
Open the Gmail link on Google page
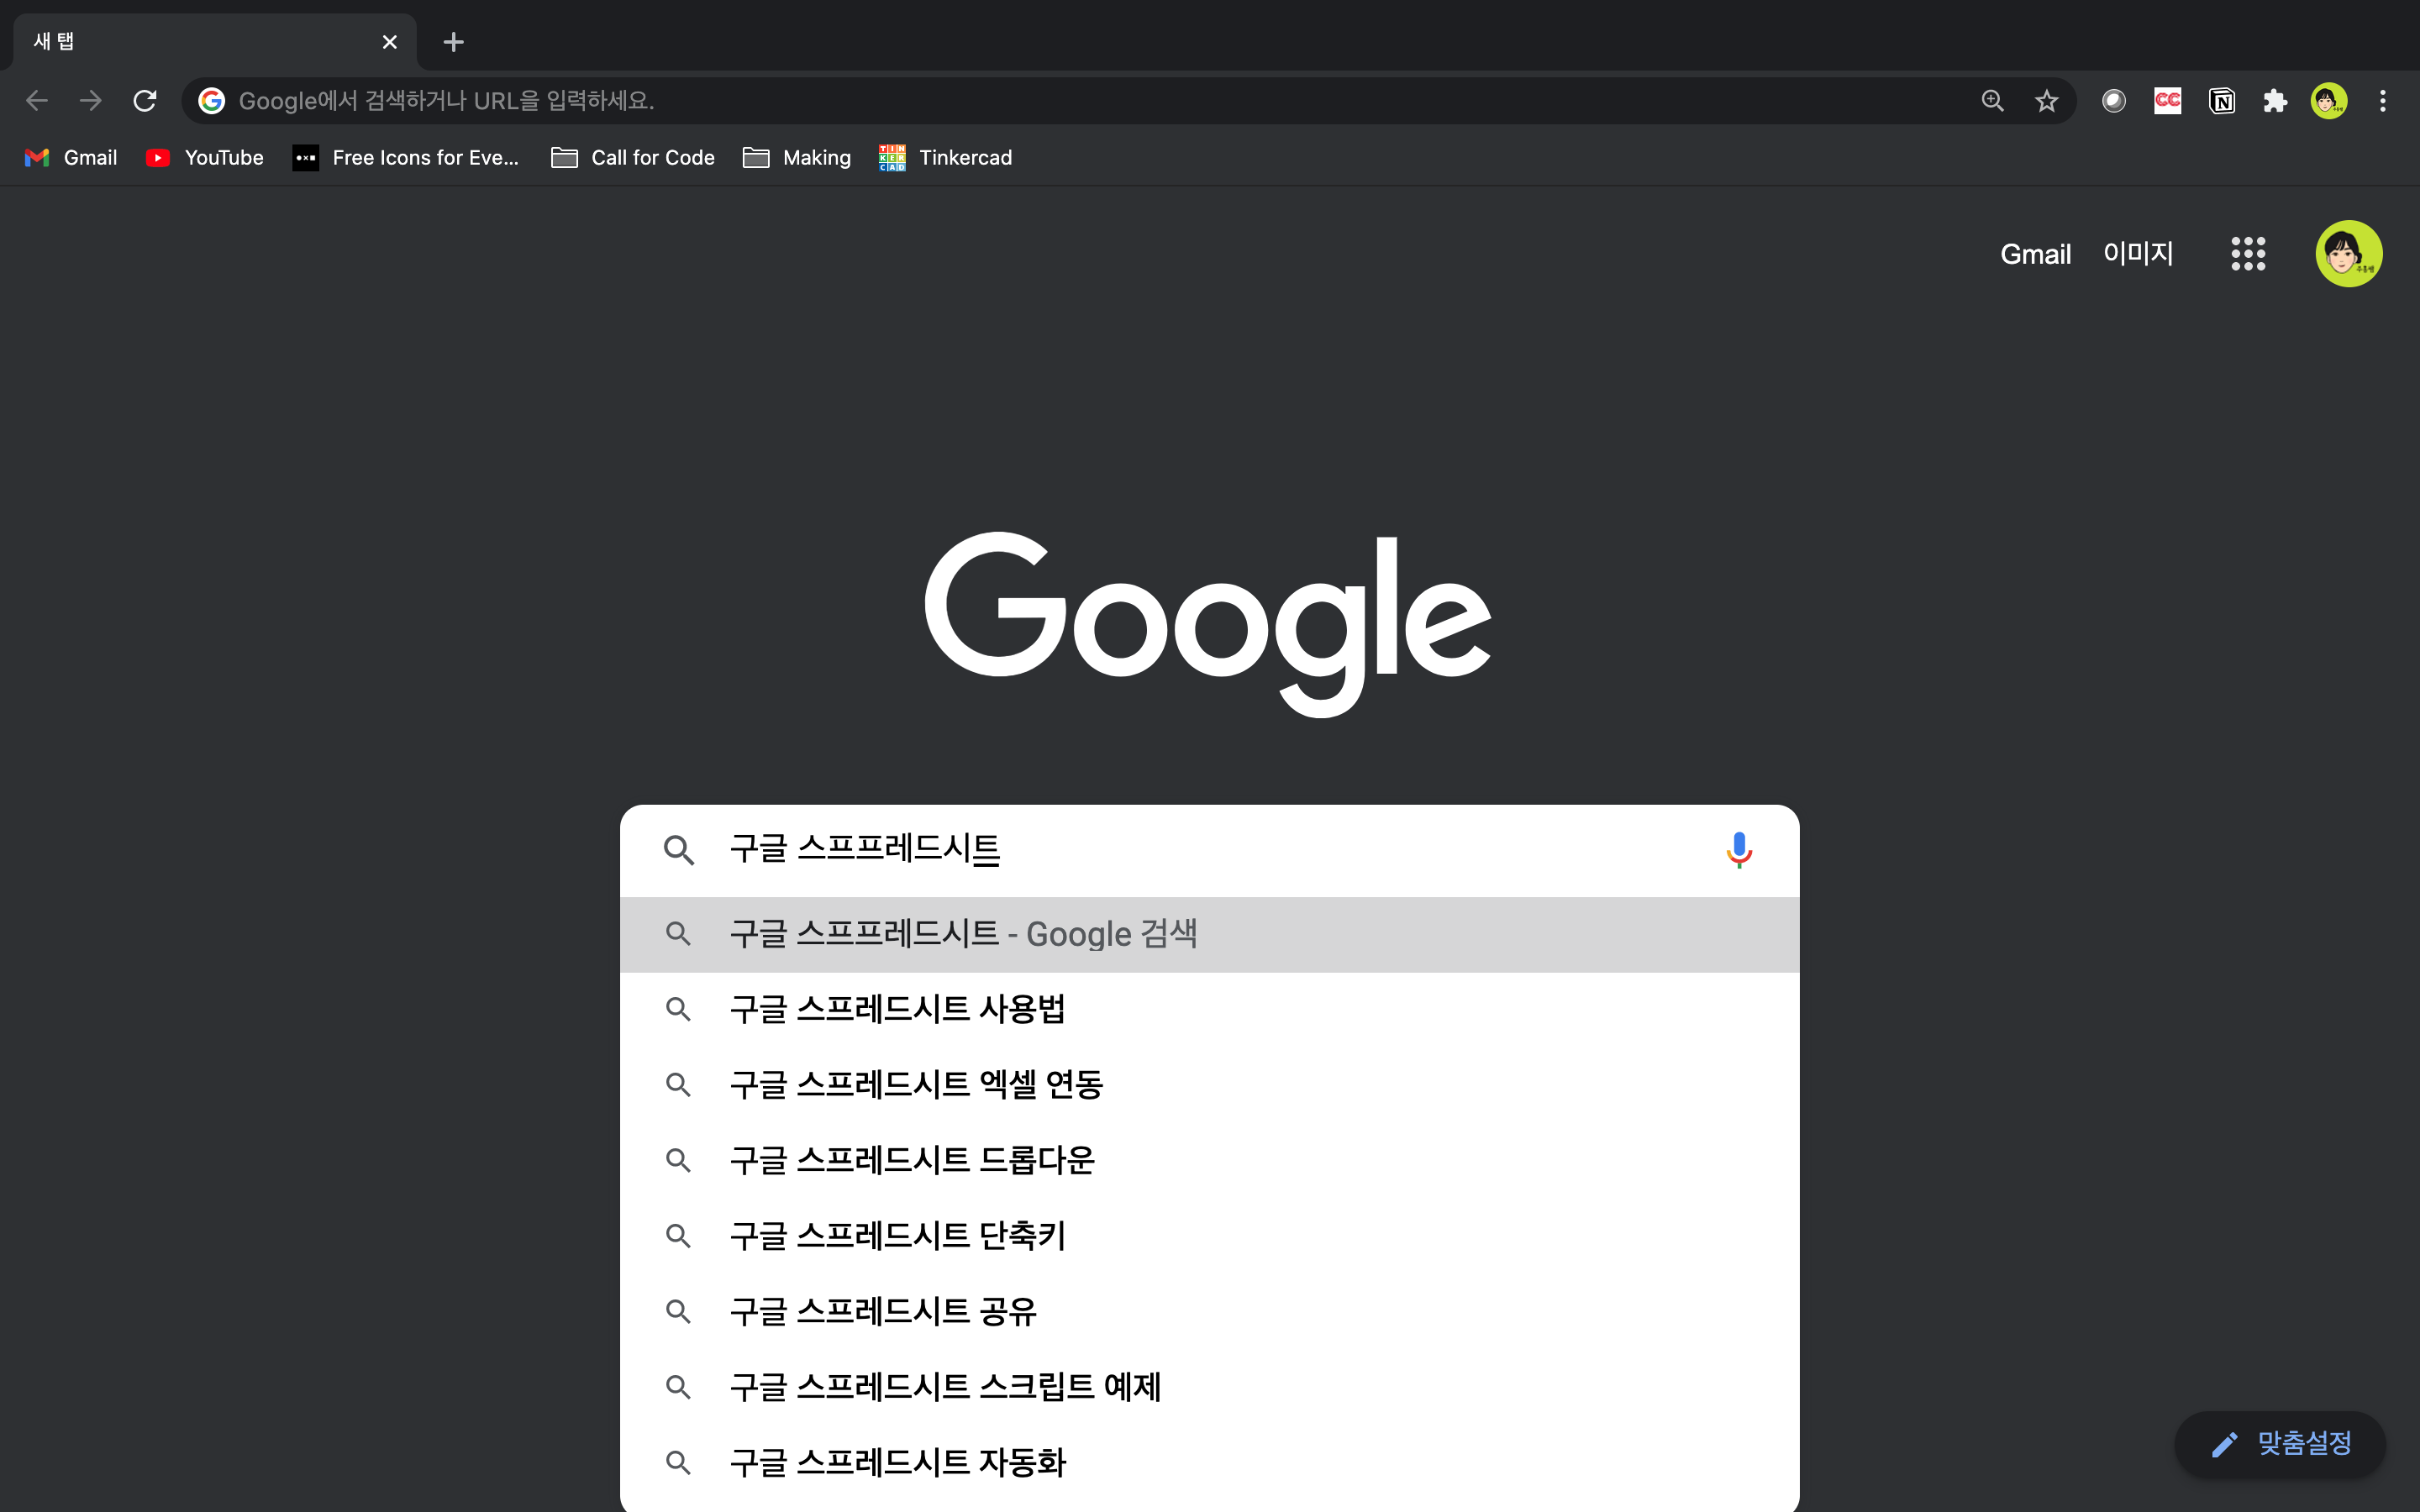click(x=2034, y=254)
